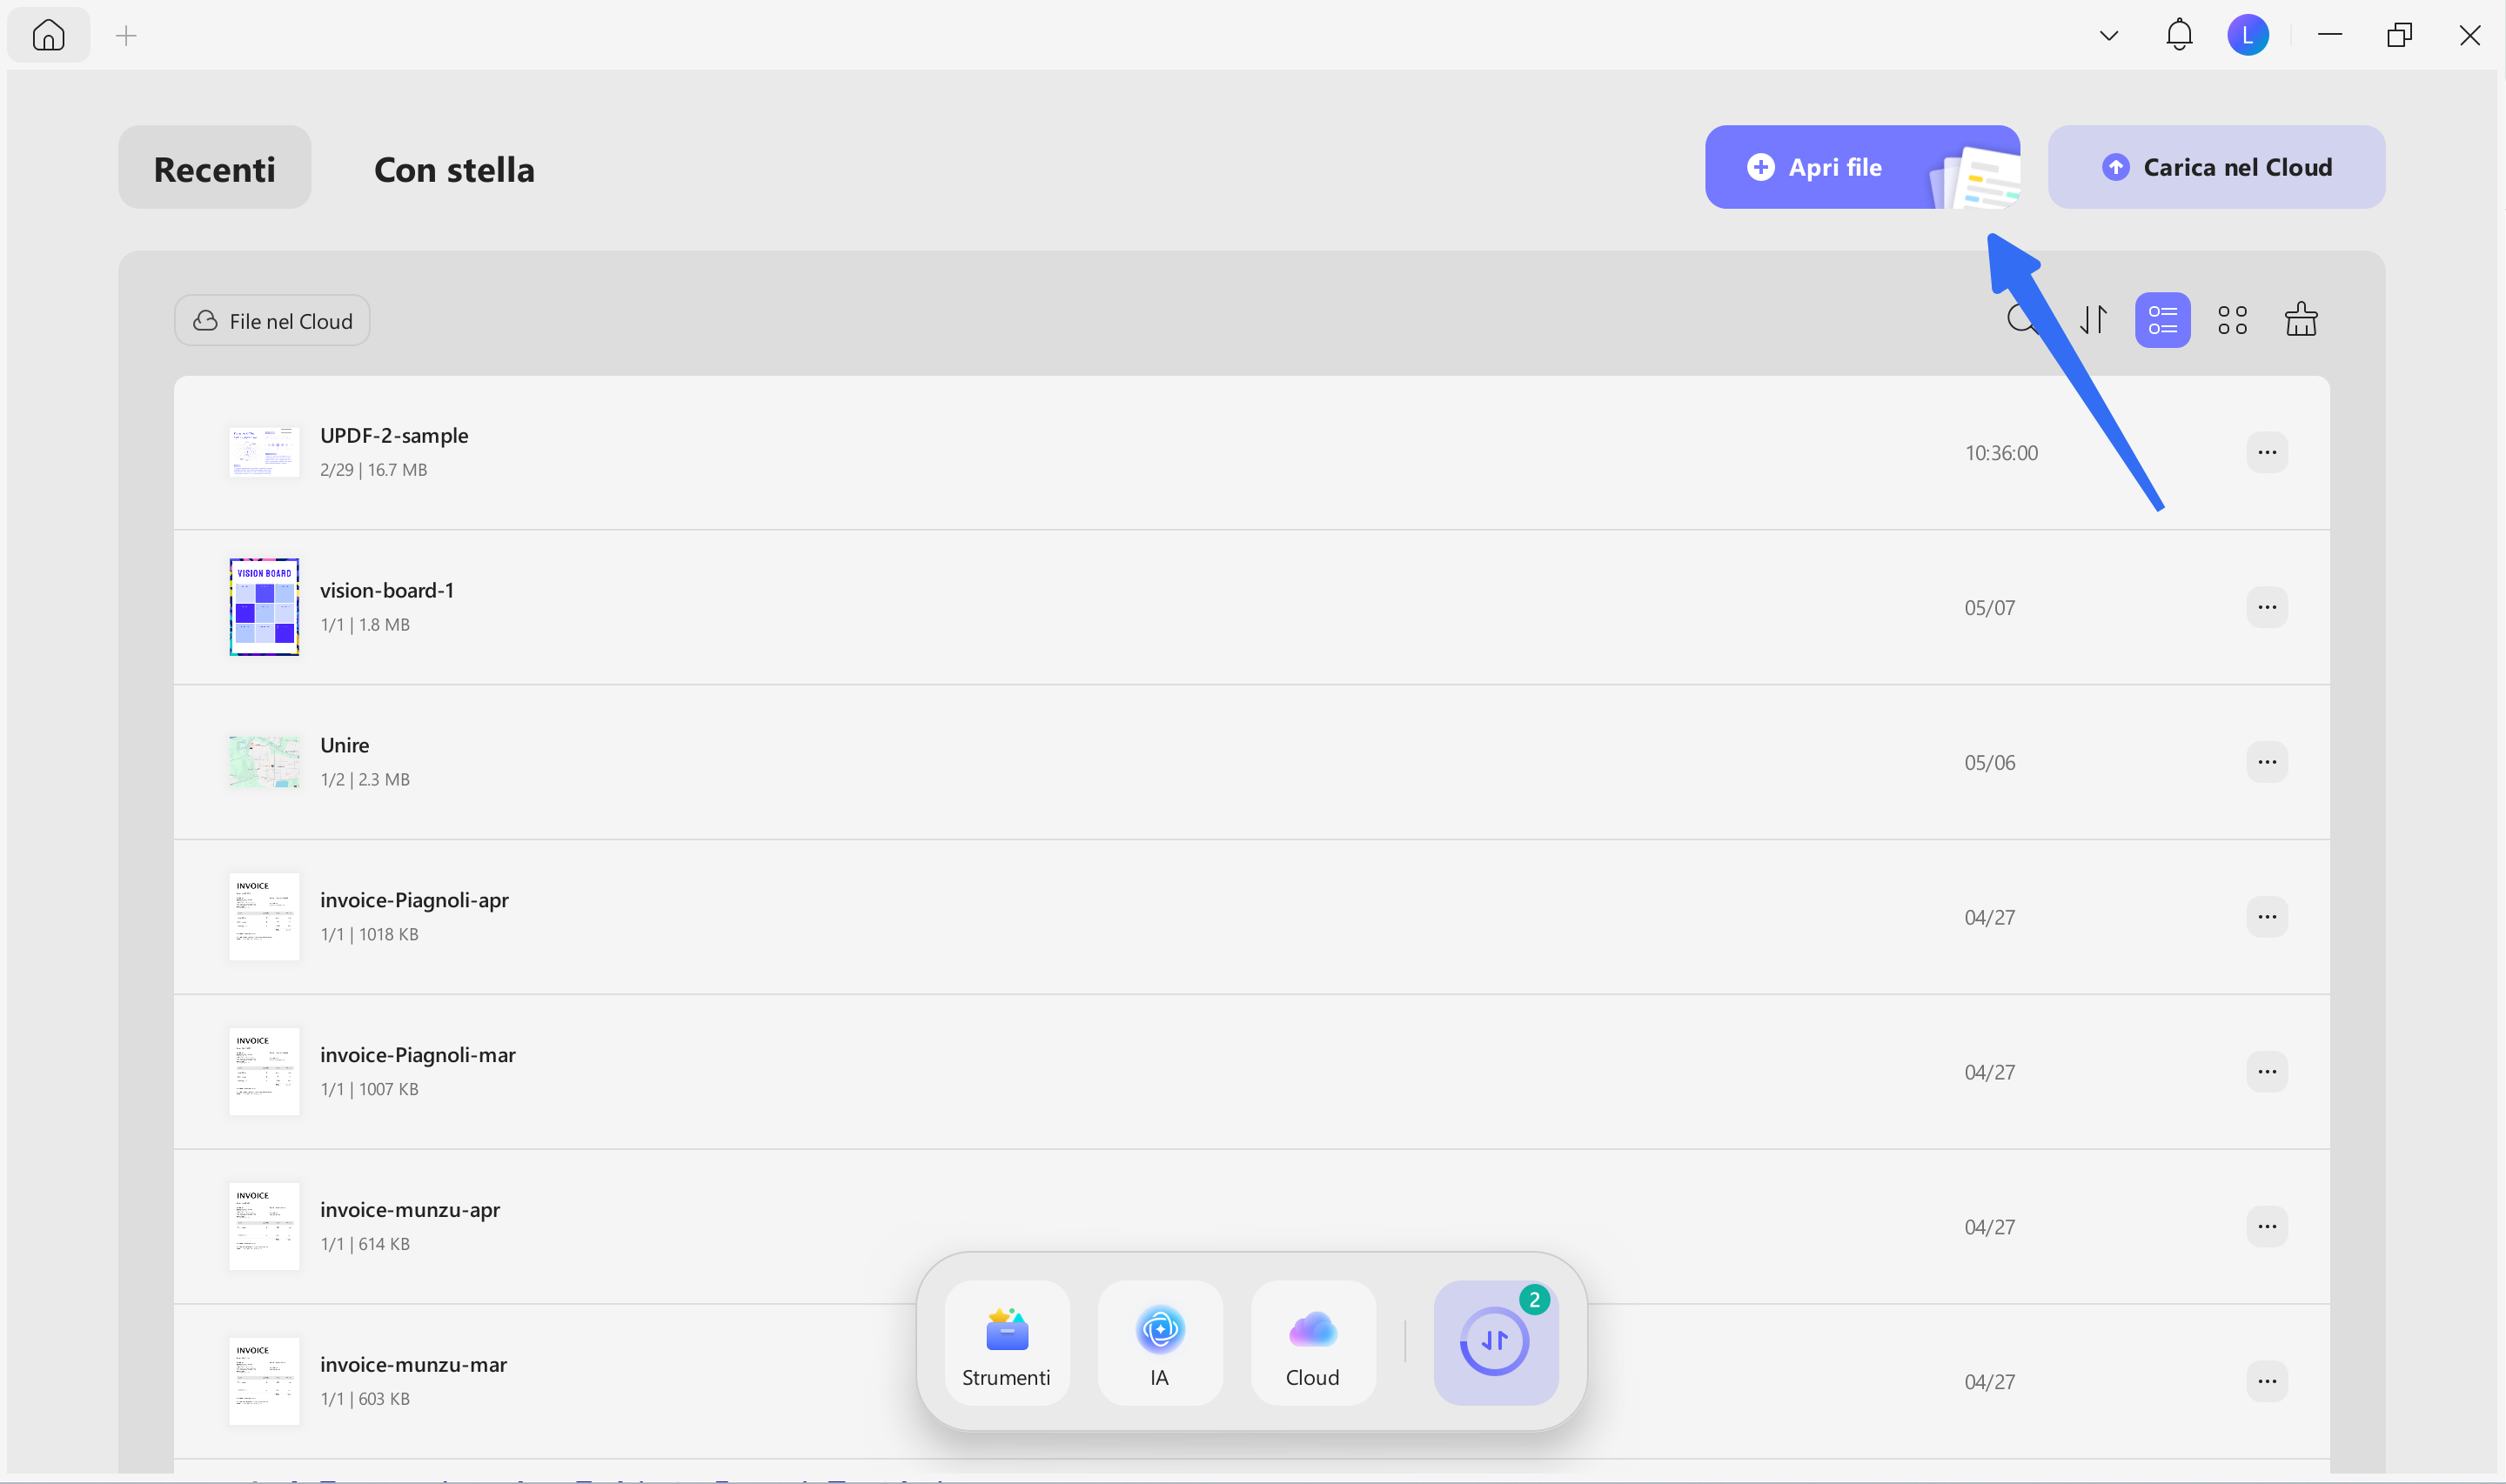Click the 1/1 | 1018 KB details
The image size is (2506, 1484).
click(x=369, y=935)
